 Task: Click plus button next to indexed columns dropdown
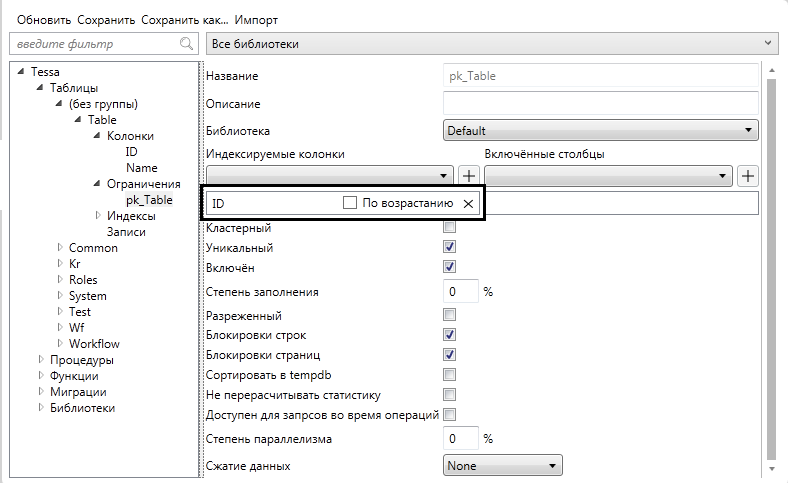[x=469, y=176]
